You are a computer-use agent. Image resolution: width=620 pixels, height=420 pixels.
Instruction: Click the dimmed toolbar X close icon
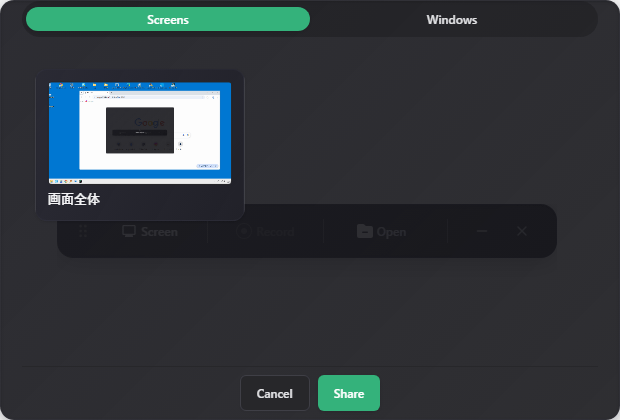click(x=522, y=231)
